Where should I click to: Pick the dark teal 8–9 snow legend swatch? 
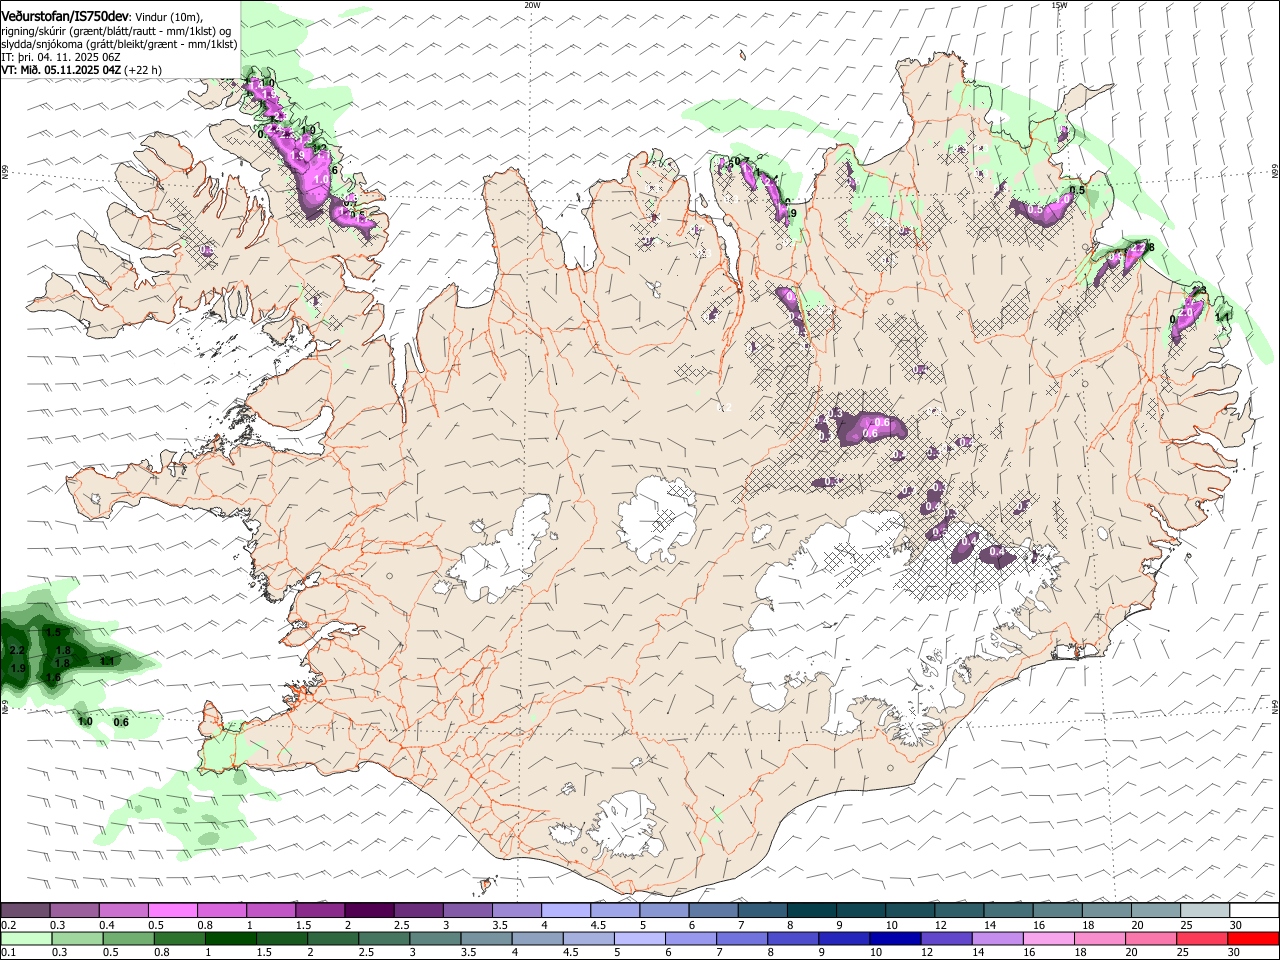pos(810,911)
